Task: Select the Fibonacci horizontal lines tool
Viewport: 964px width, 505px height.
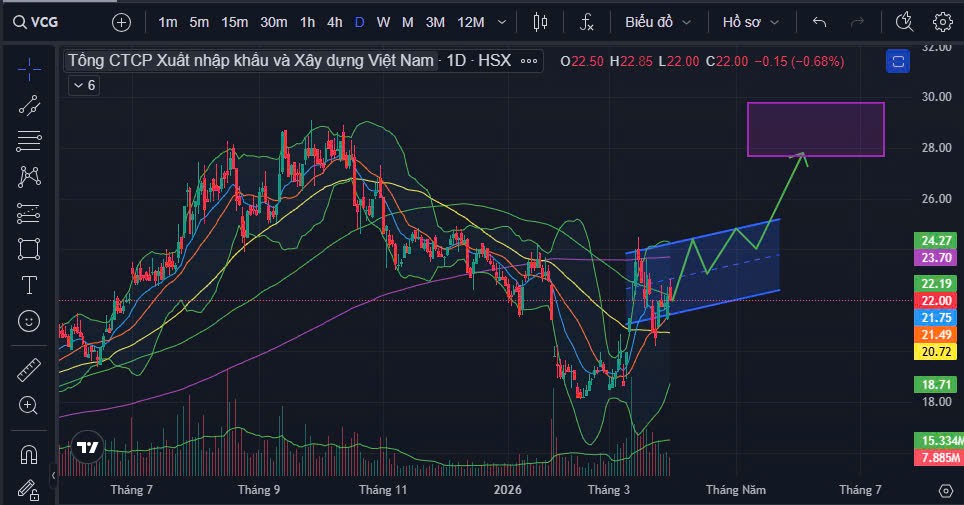Action: (29, 141)
